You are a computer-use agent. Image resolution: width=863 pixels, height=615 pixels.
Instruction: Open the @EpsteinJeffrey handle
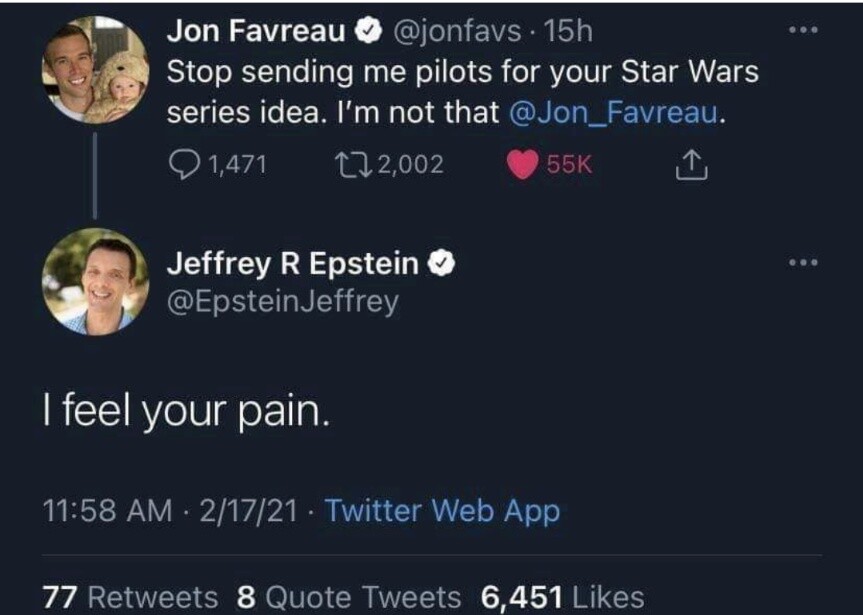pos(282,300)
